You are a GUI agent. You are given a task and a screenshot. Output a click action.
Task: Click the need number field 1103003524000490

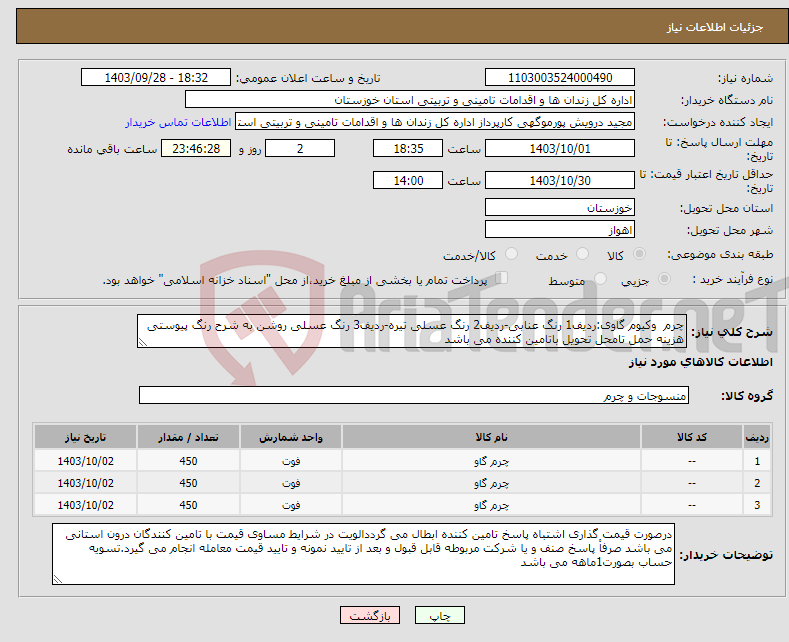pos(560,77)
